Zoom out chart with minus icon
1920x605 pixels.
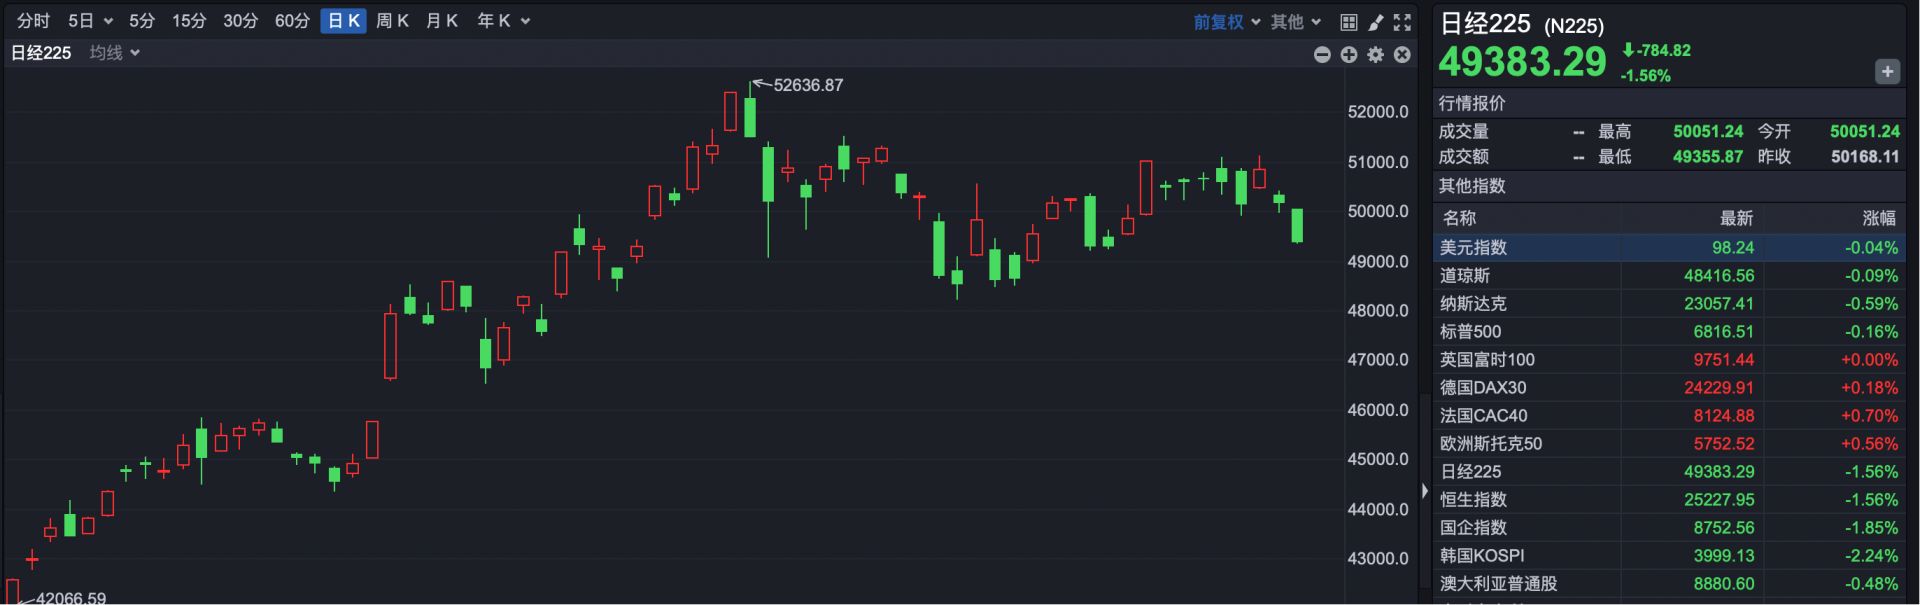coord(1322,55)
